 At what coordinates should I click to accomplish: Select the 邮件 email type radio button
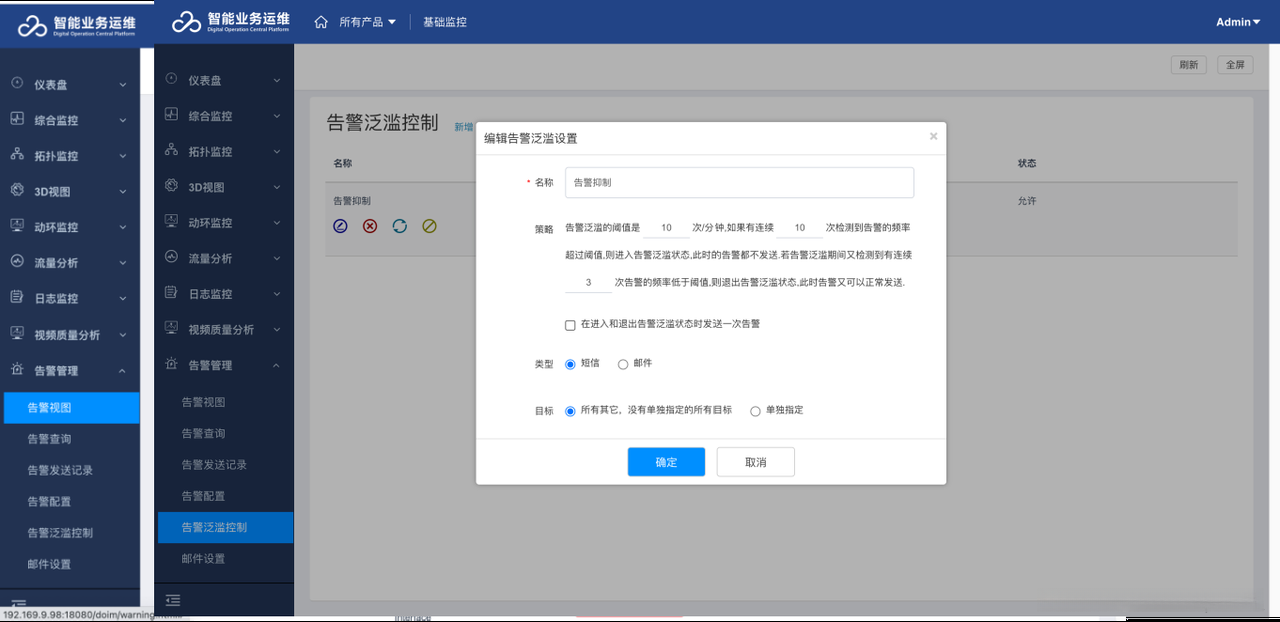622,364
